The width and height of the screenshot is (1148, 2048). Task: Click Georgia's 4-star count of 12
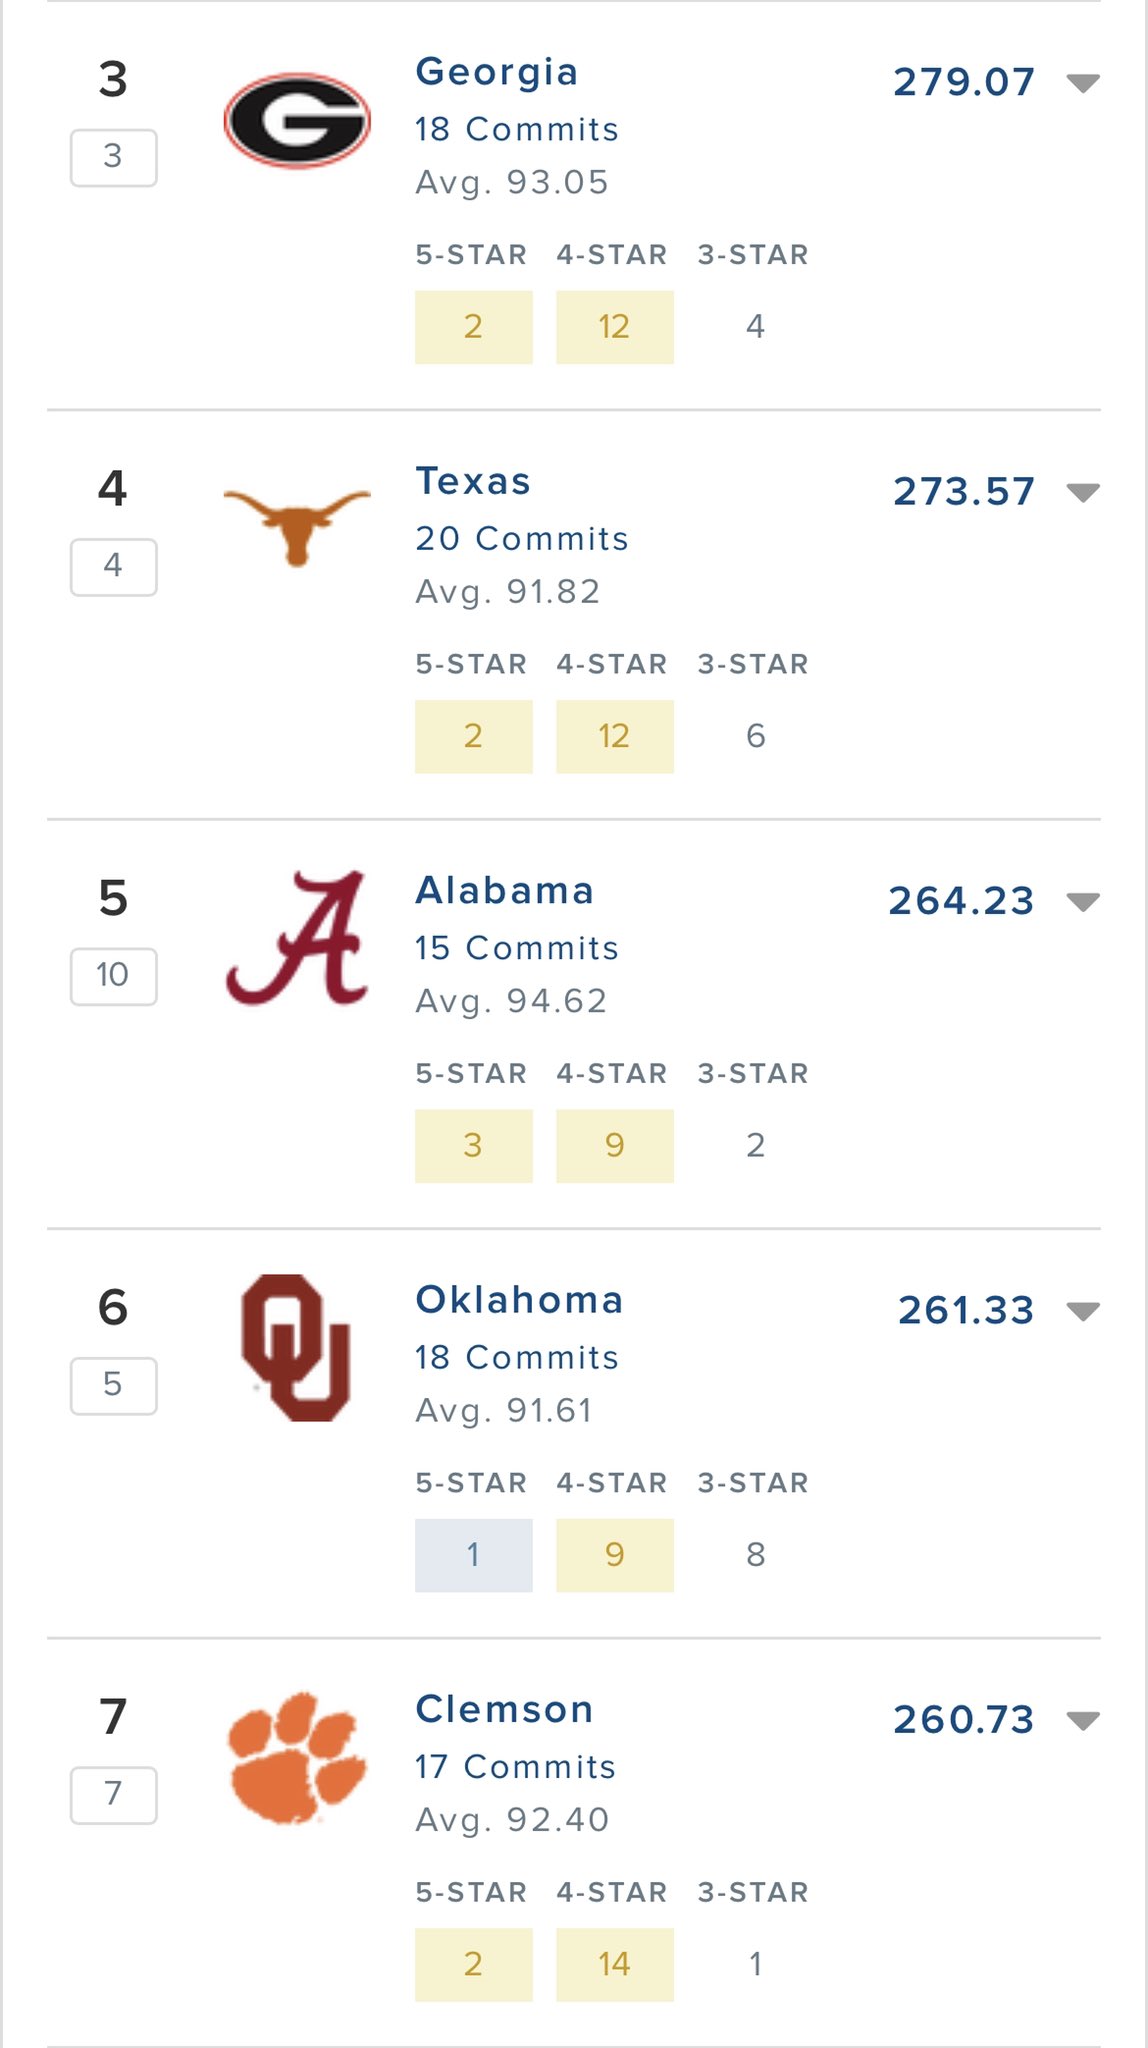(x=615, y=327)
